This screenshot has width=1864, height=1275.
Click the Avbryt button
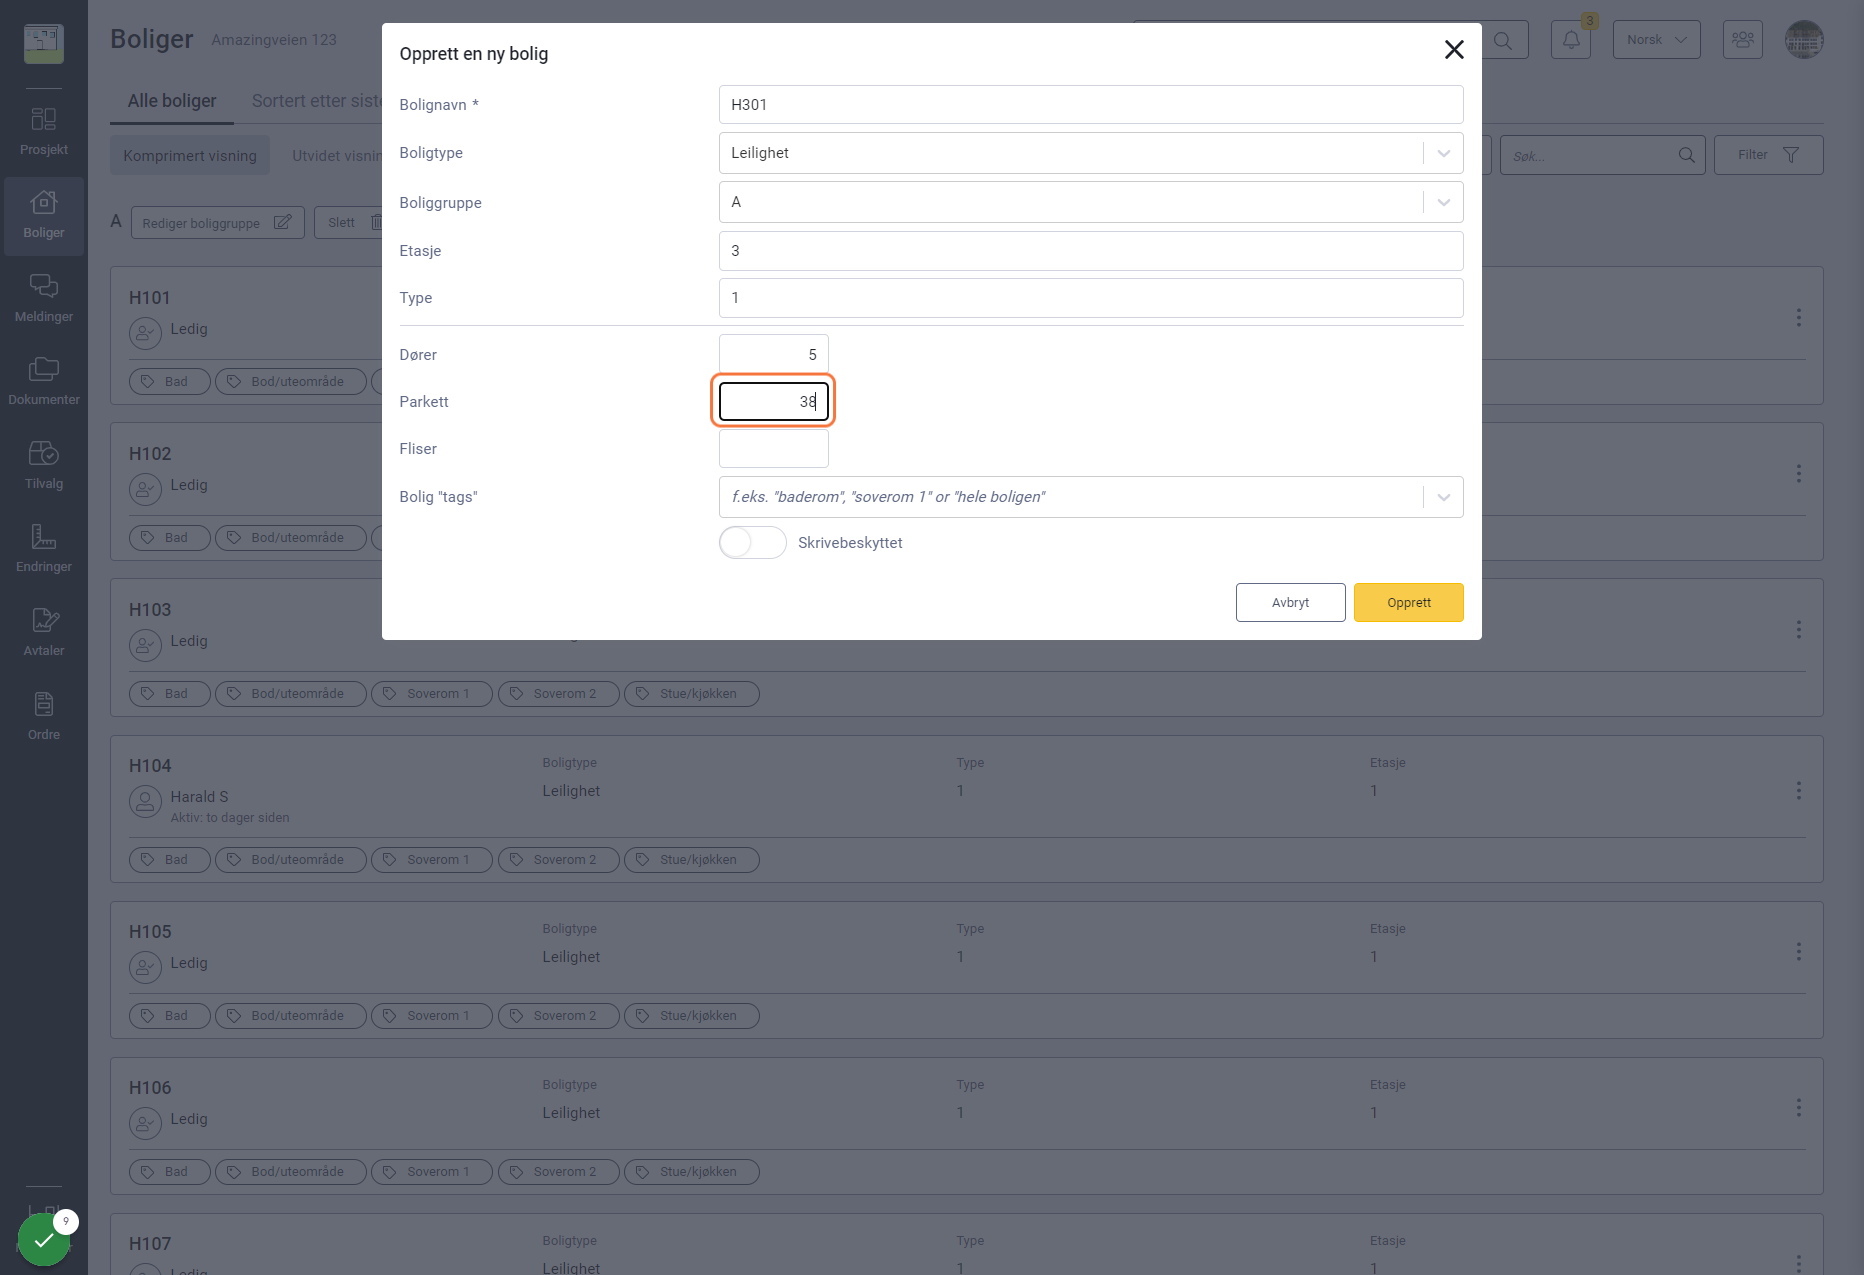tap(1290, 603)
